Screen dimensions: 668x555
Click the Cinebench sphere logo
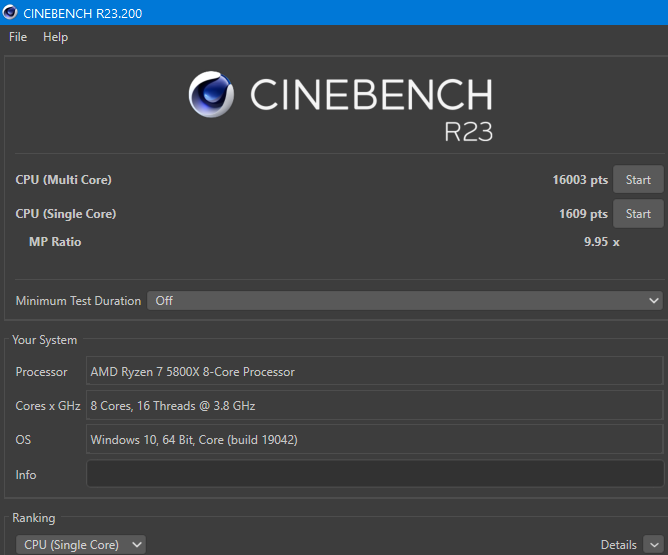click(x=211, y=94)
